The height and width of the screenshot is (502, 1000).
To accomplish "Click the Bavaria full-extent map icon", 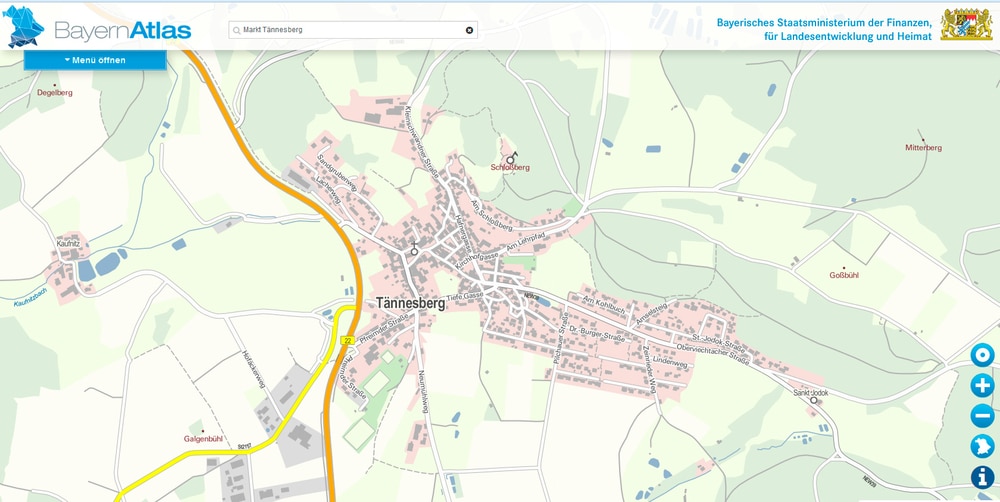I will click(982, 447).
